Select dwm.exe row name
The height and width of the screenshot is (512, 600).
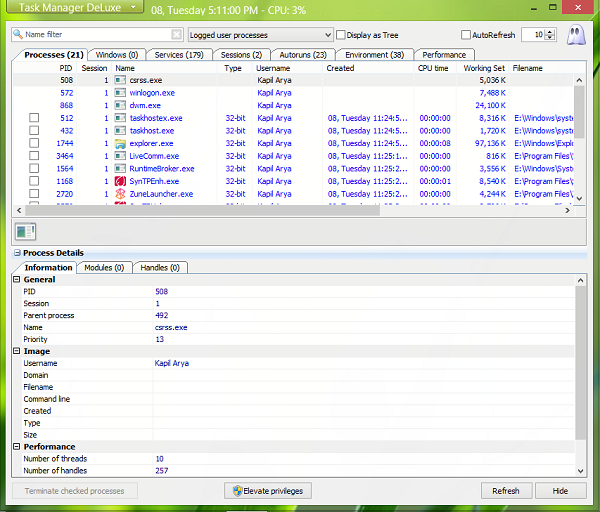tap(145, 105)
